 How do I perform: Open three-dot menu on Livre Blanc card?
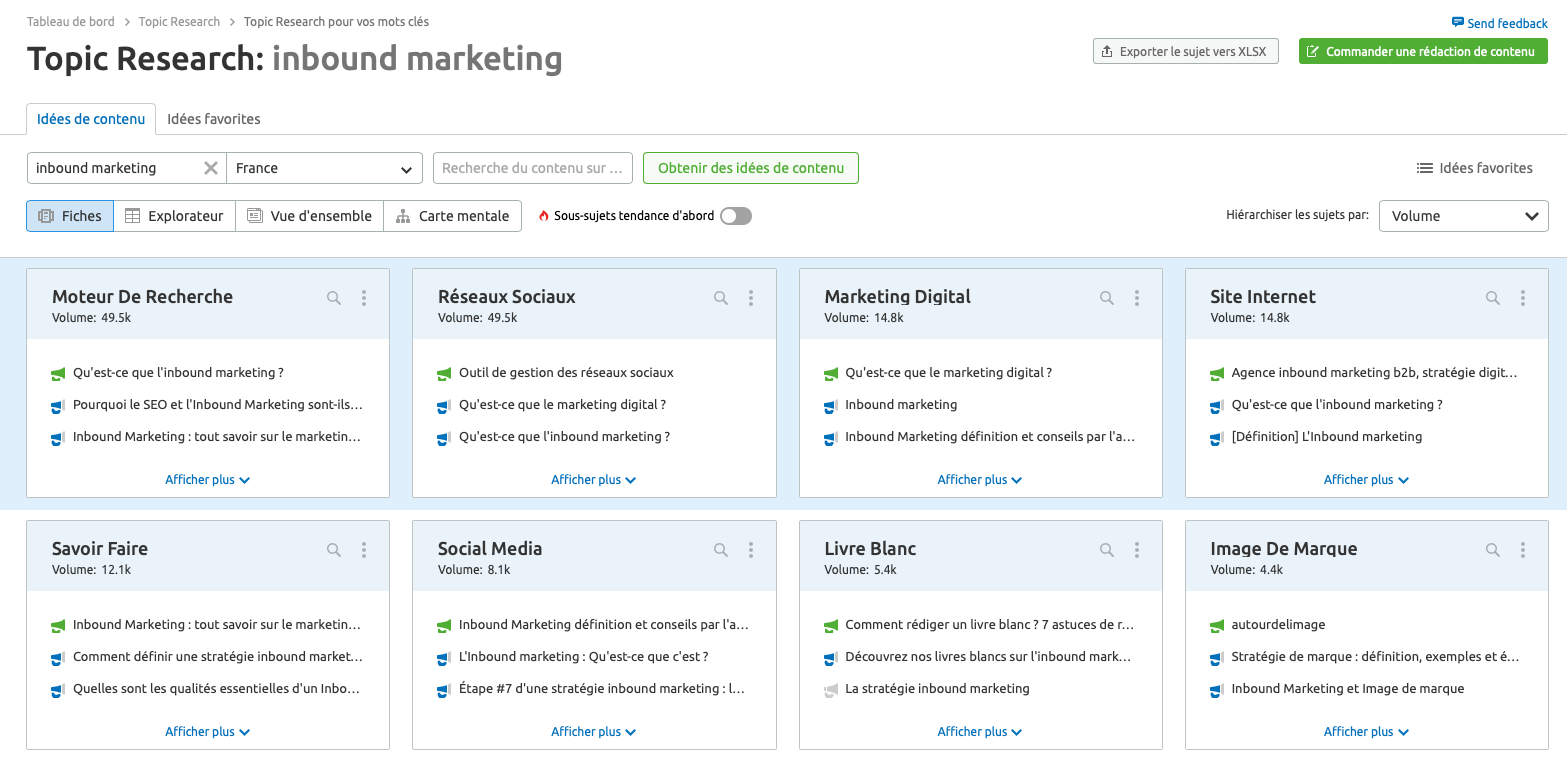[x=1137, y=550]
